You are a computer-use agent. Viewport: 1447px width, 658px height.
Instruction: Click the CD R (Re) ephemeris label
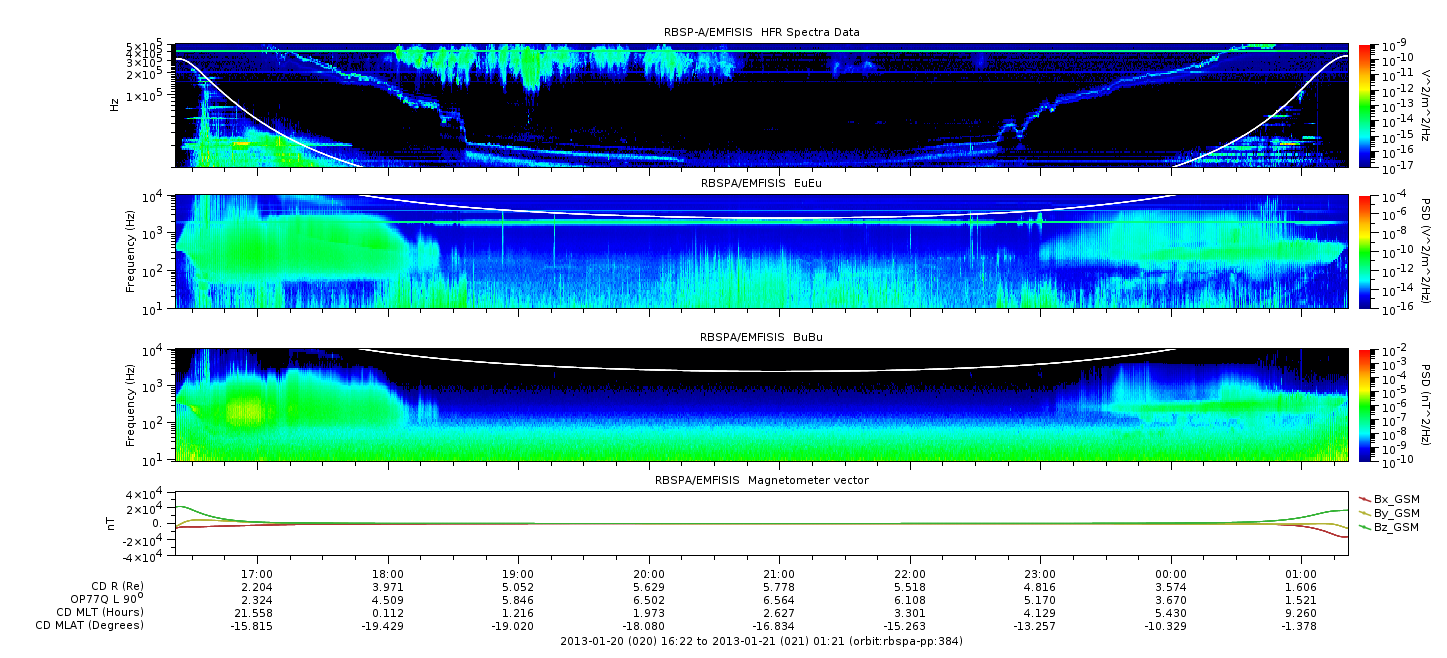(x=113, y=587)
